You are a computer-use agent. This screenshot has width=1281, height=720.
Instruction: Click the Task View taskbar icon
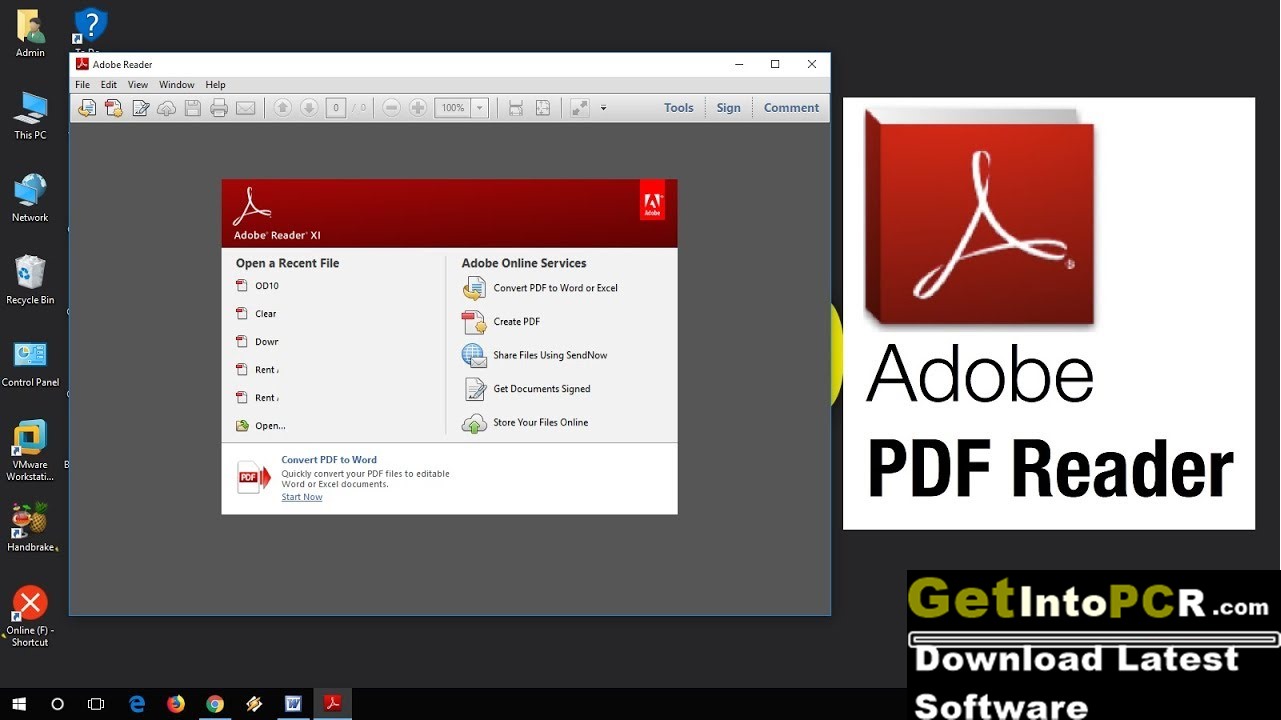pos(96,704)
